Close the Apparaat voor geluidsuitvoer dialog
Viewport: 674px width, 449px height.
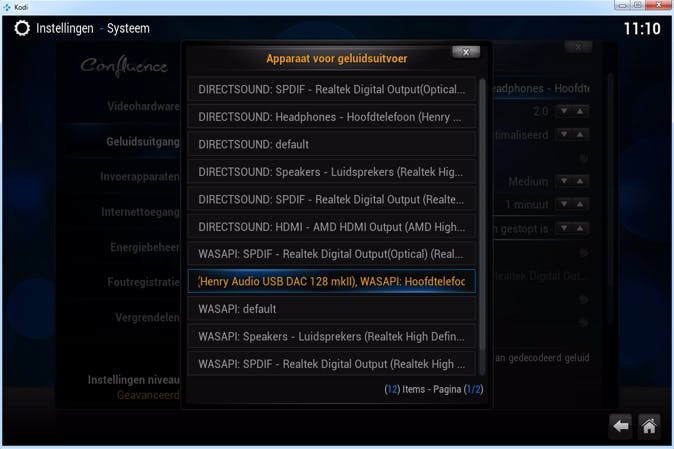point(466,52)
